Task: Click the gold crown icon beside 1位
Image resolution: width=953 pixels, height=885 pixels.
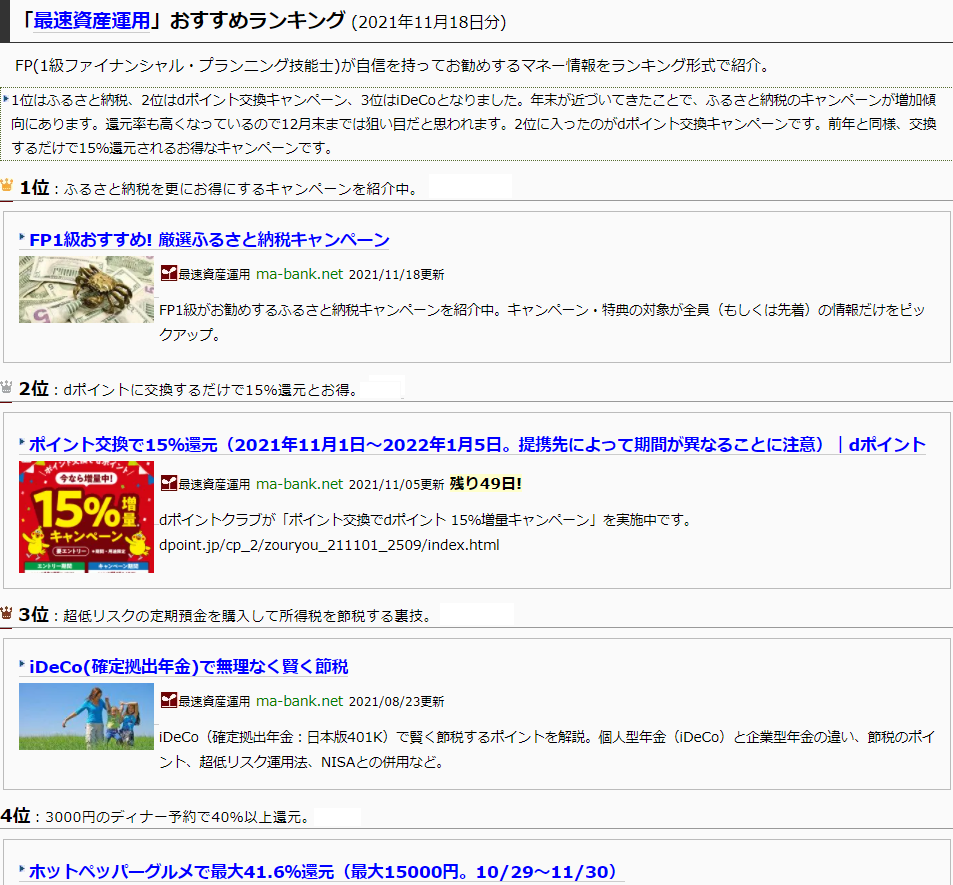Action: [x=7, y=184]
